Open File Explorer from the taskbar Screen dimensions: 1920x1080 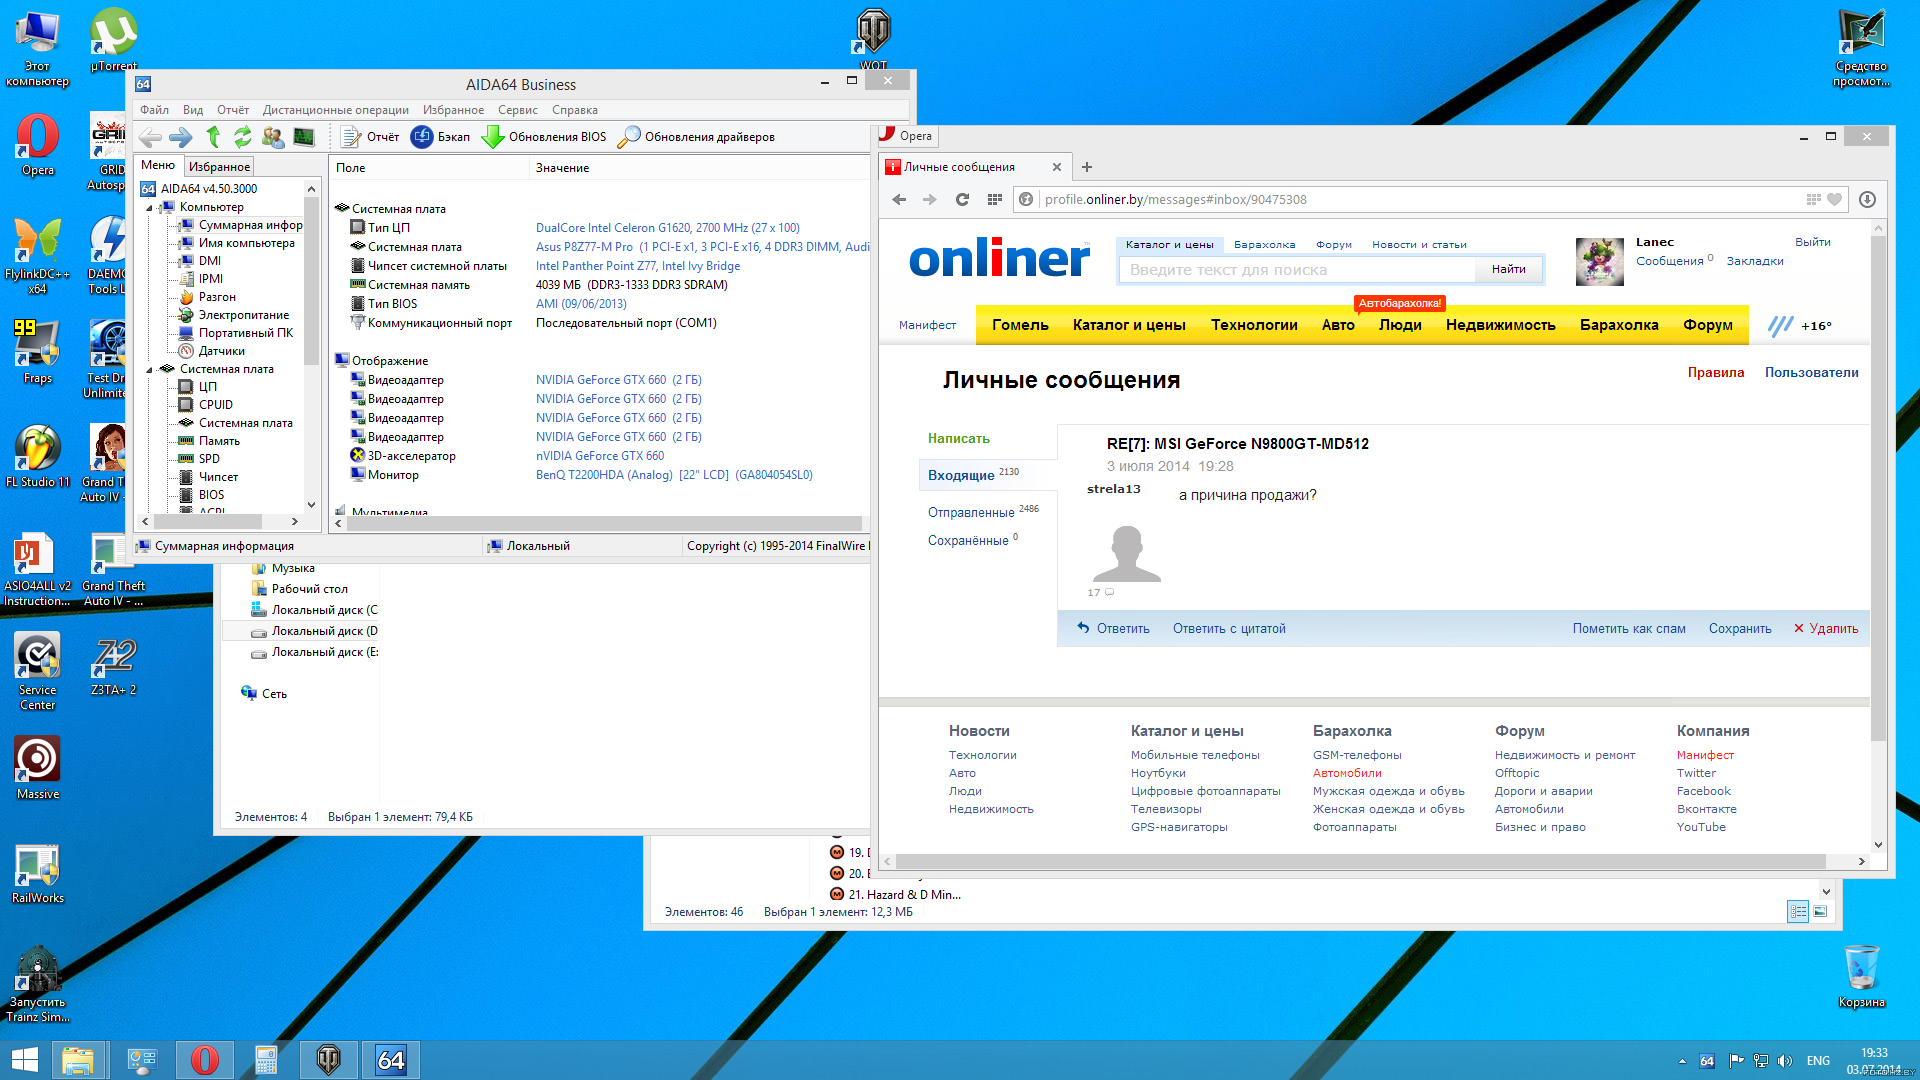tap(77, 1060)
